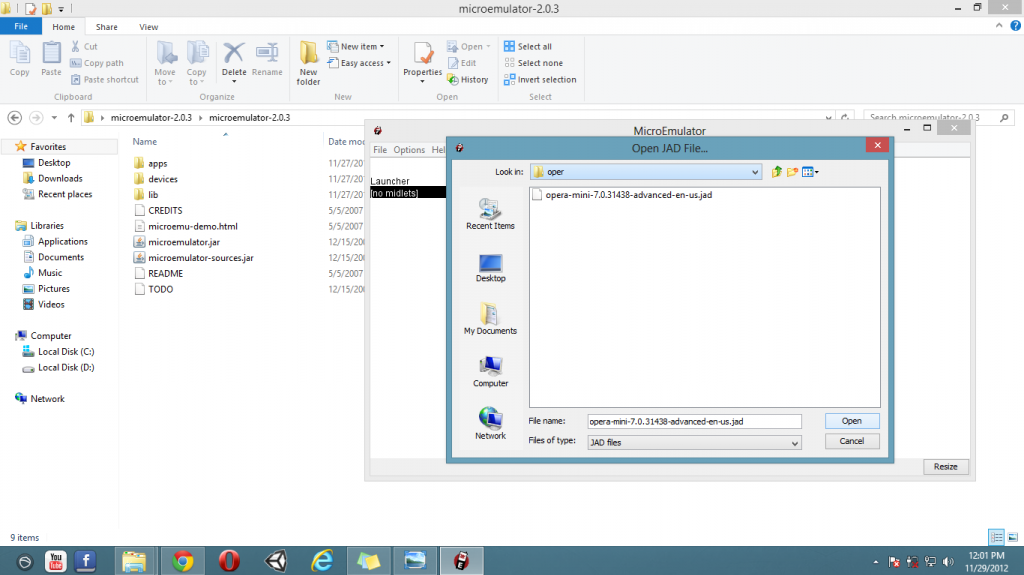The image size is (1024, 575).
Task: Open the view style menu icon in dialog
Action: pyautogui.click(x=810, y=172)
